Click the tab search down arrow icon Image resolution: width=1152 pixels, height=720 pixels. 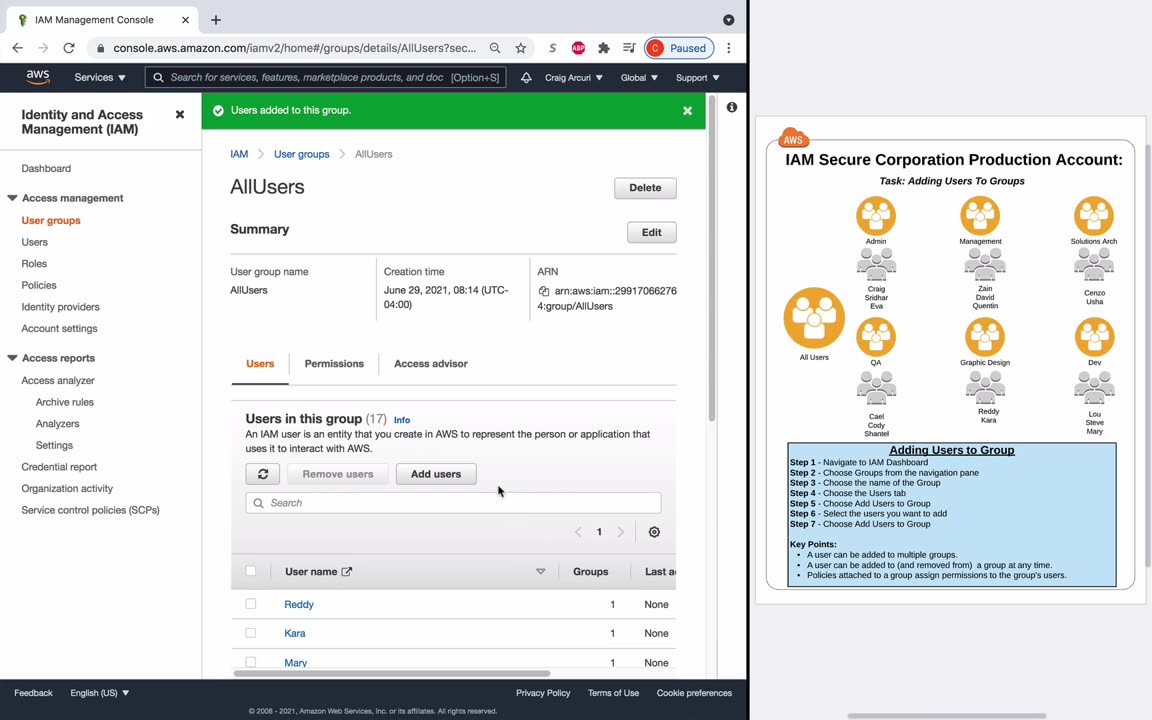(x=729, y=20)
